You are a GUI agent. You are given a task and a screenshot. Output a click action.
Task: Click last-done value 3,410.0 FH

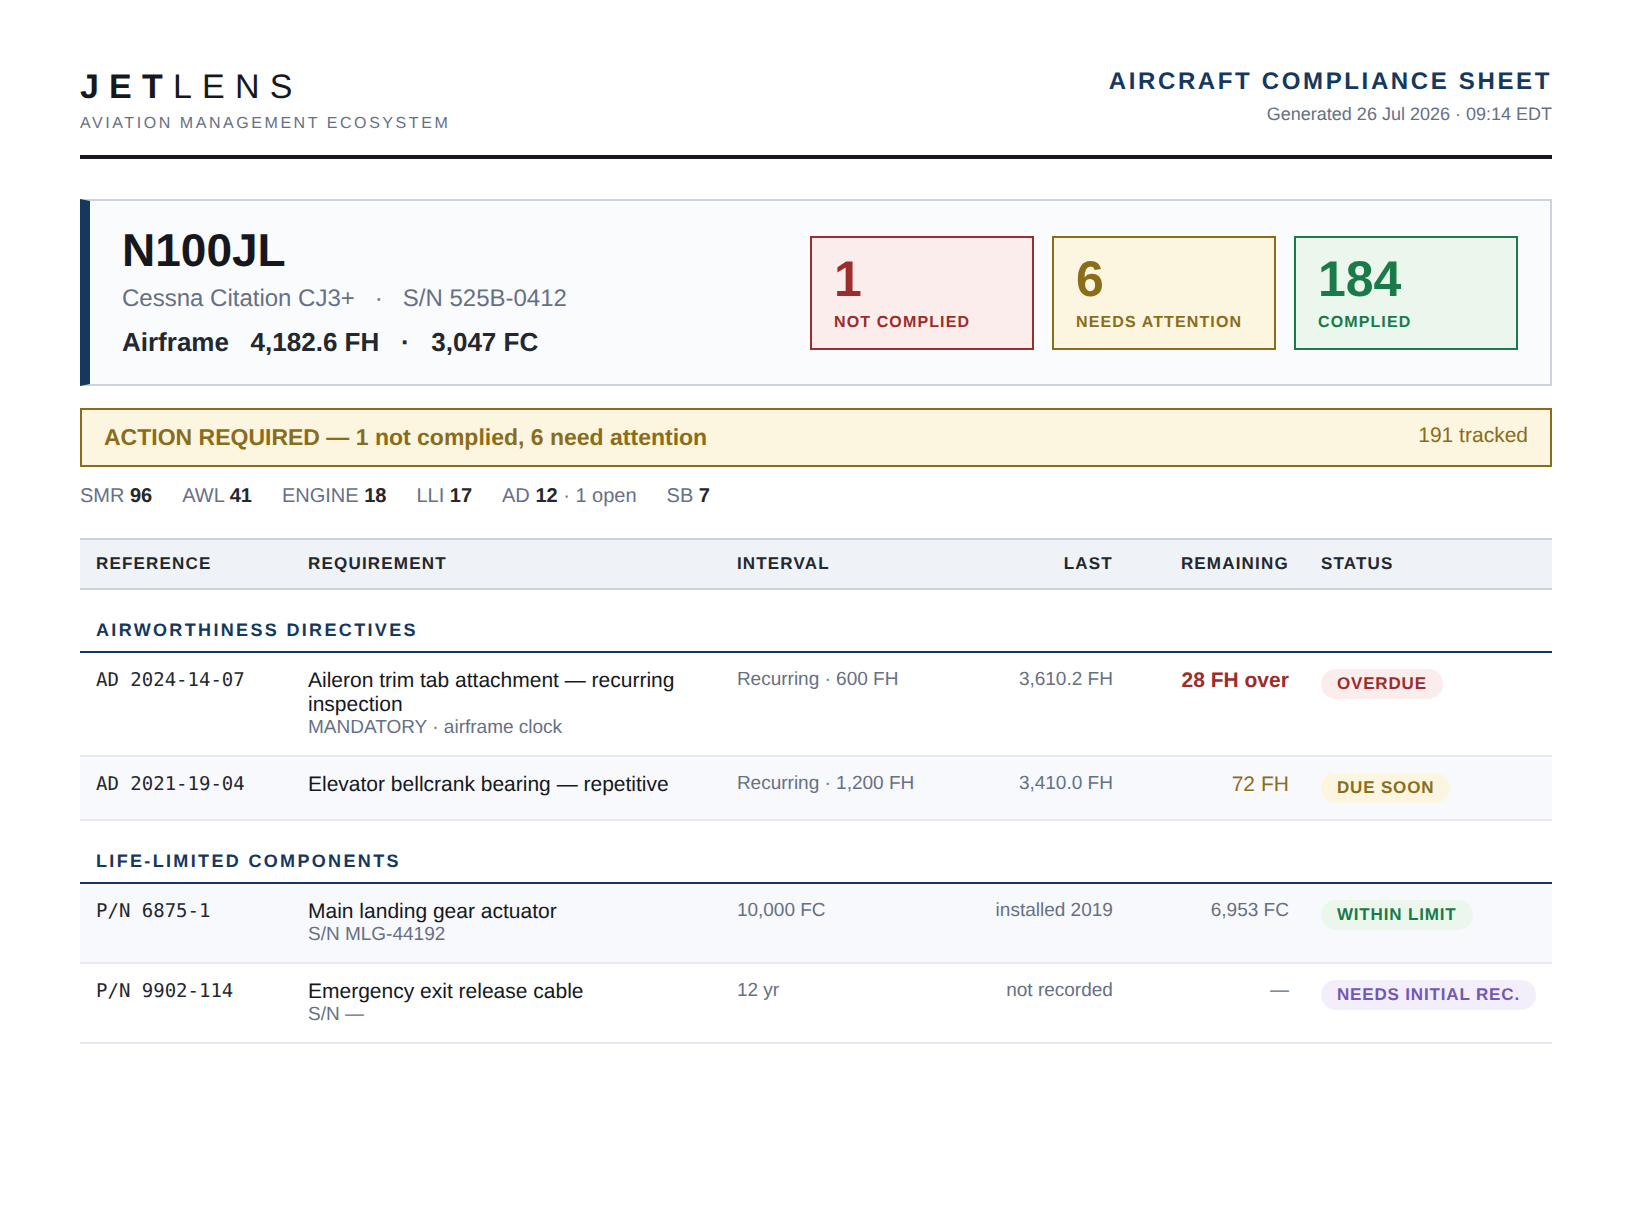1065,783
